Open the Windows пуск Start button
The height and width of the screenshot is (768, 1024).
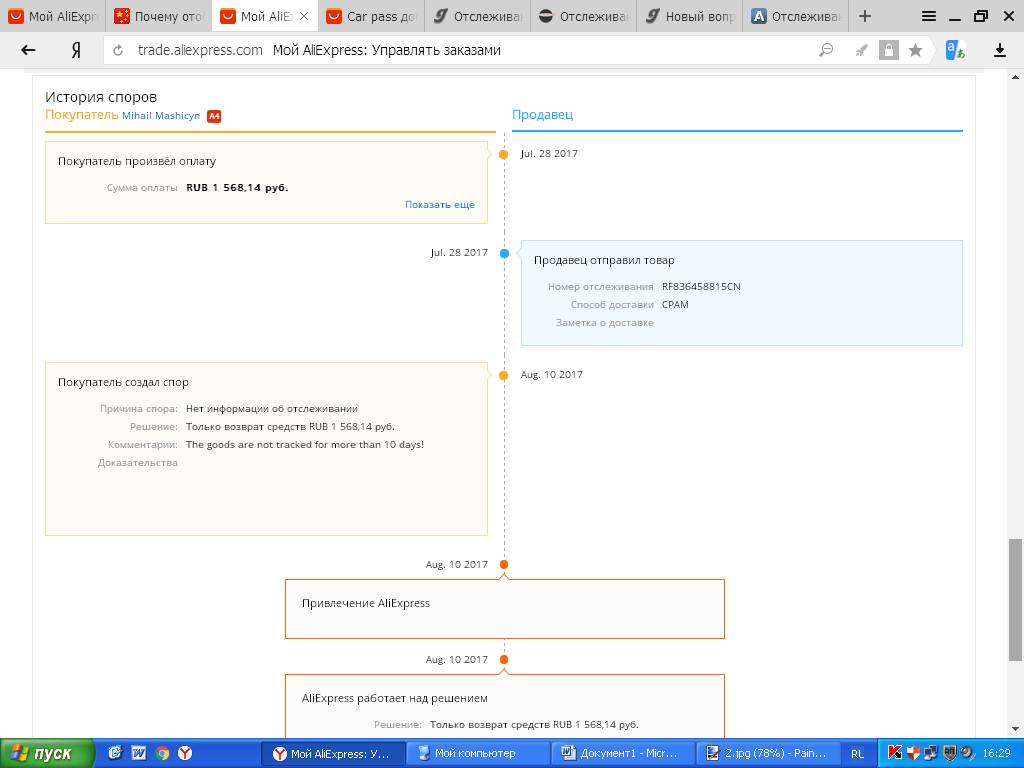[46, 754]
